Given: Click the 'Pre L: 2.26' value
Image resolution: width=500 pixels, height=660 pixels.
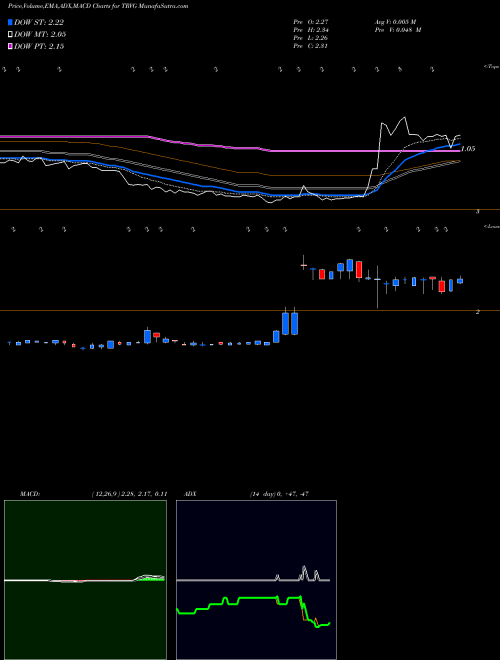Looking at the screenshot, I should pyautogui.click(x=311, y=37).
